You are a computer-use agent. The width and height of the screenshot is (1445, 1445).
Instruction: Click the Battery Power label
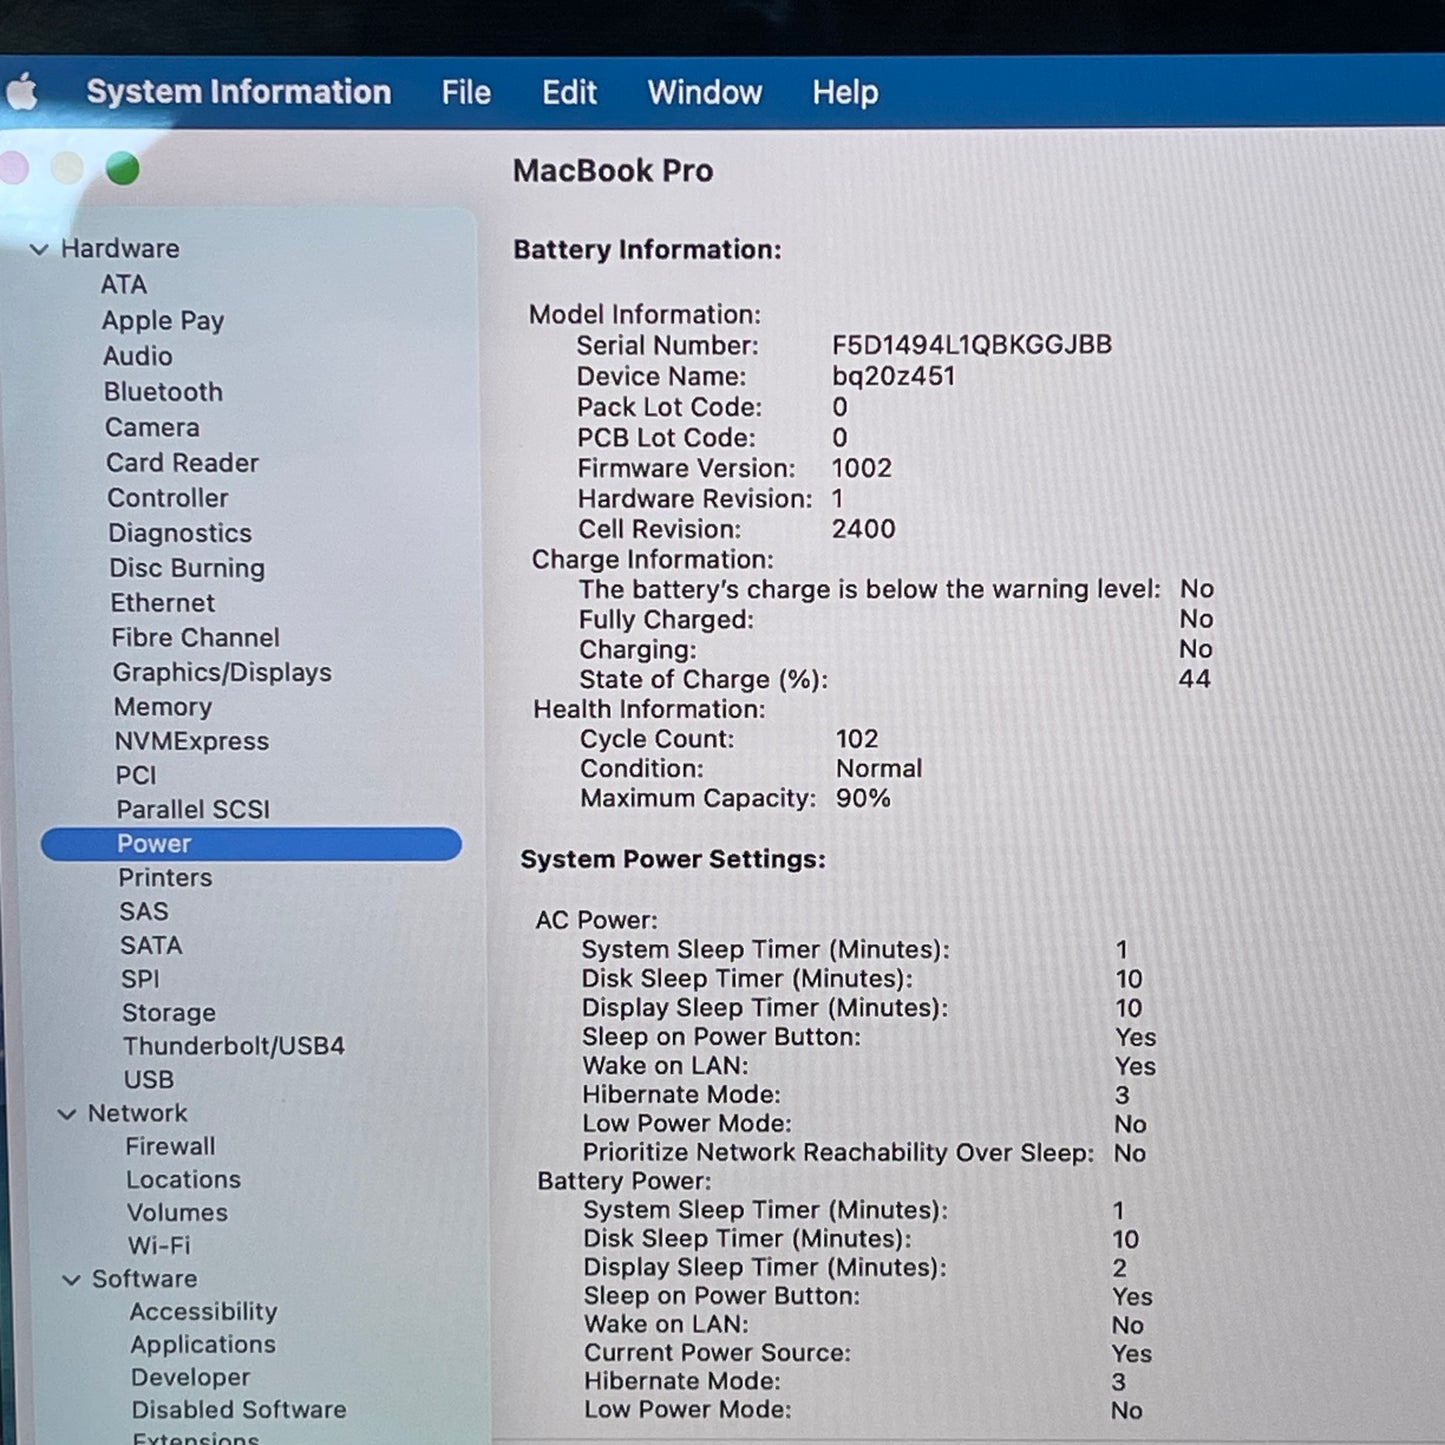click(x=625, y=1182)
